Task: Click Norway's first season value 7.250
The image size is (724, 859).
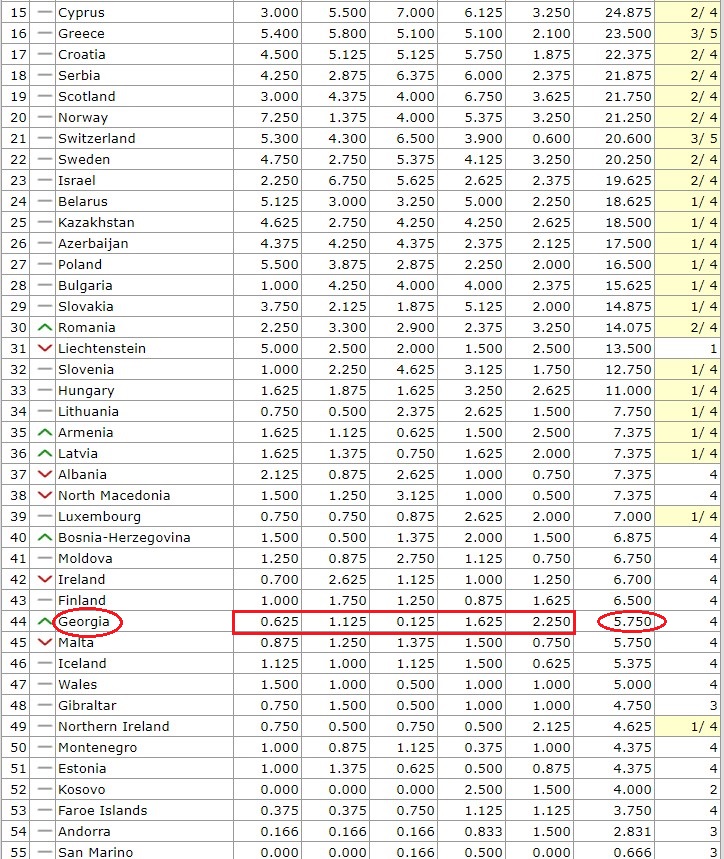Action: coord(279,117)
